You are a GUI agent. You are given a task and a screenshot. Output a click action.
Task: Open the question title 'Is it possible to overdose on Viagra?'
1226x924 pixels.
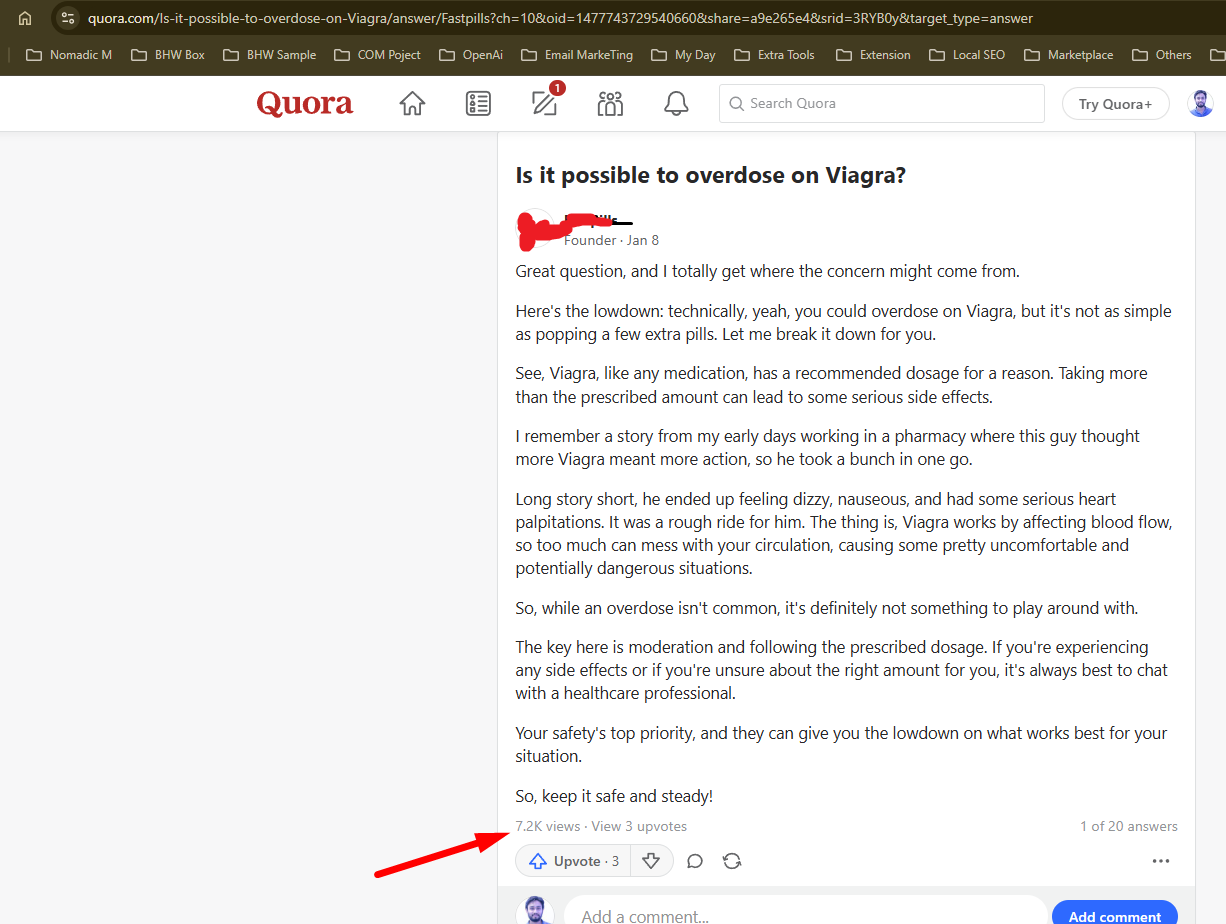pos(711,176)
